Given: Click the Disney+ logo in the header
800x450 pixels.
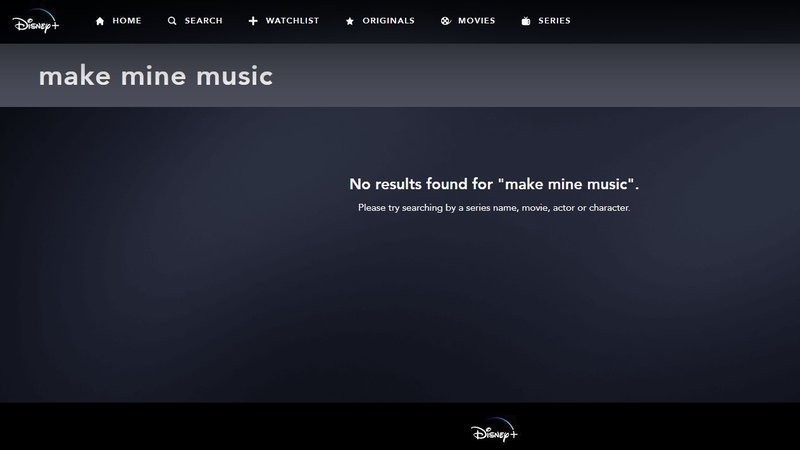Looking at the screenshot, I should point(36,21).
